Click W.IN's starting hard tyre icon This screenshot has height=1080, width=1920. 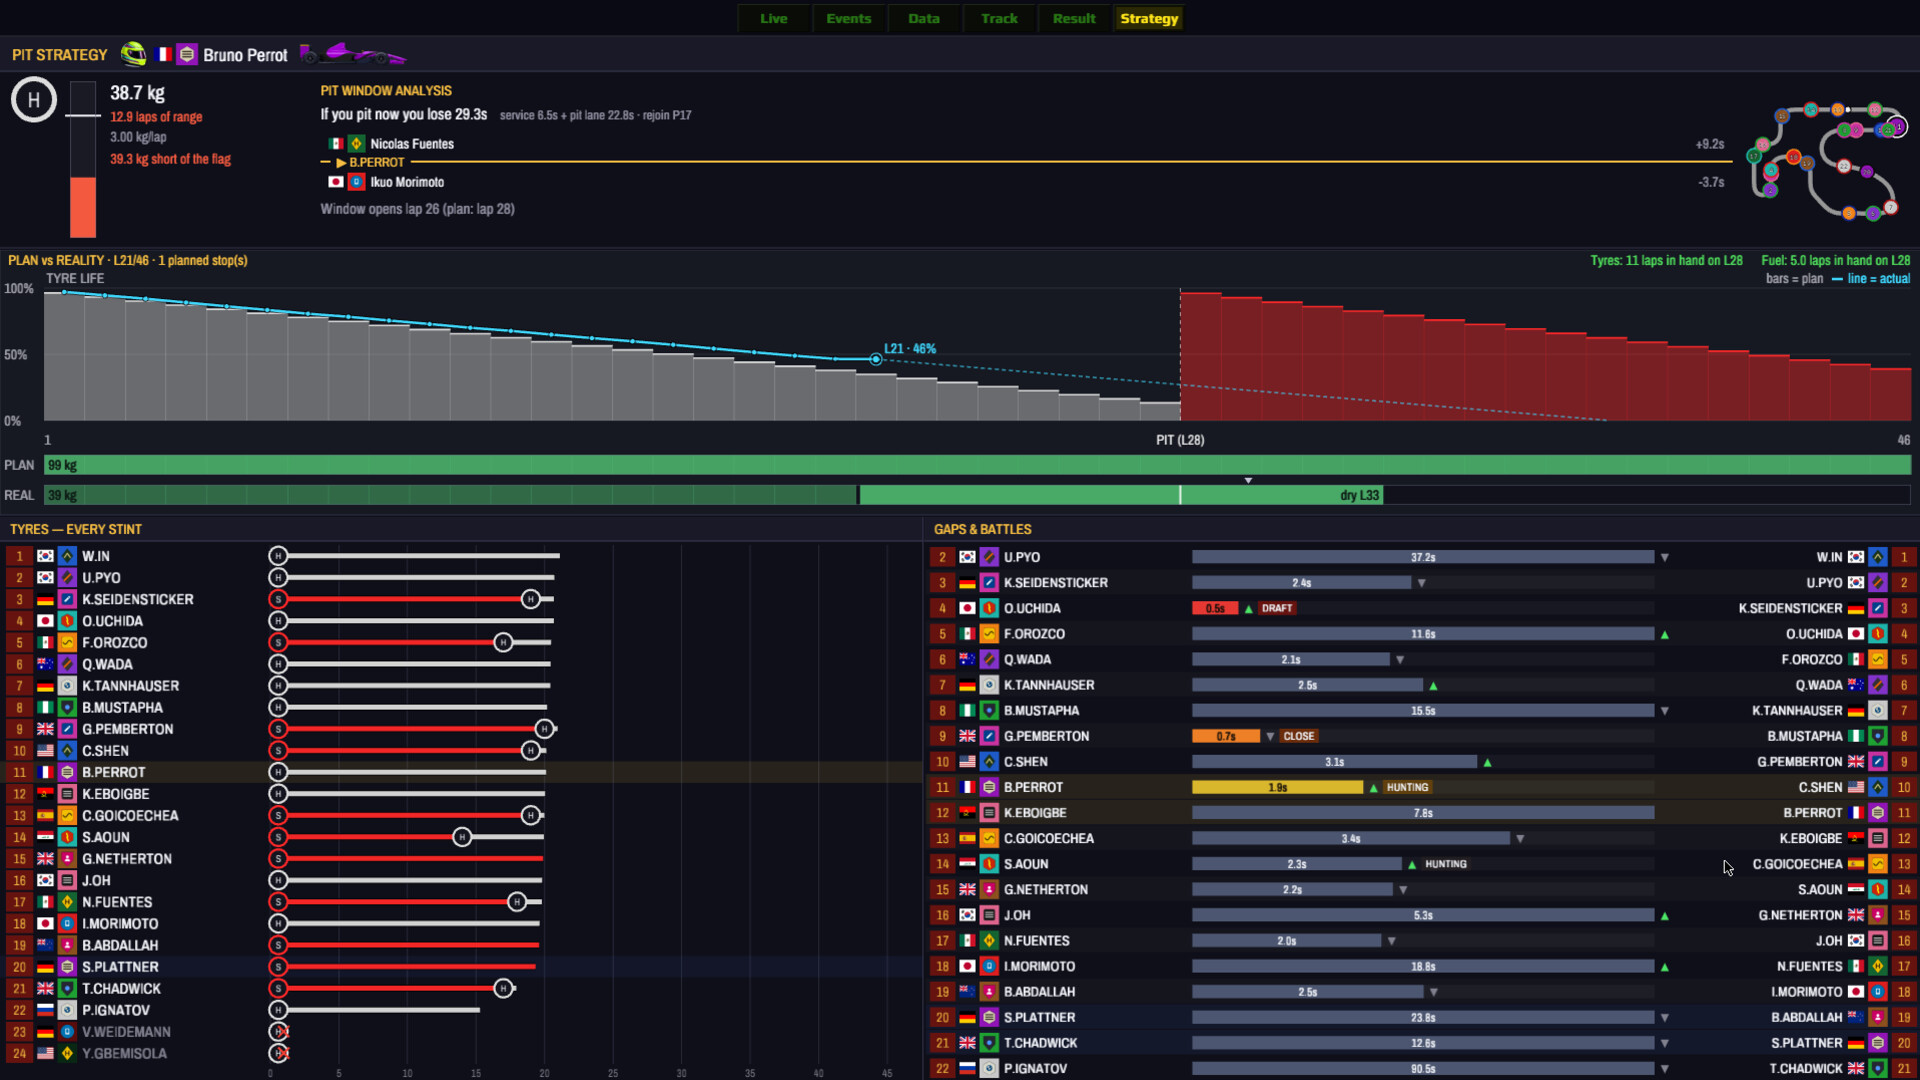pos(278,556)
